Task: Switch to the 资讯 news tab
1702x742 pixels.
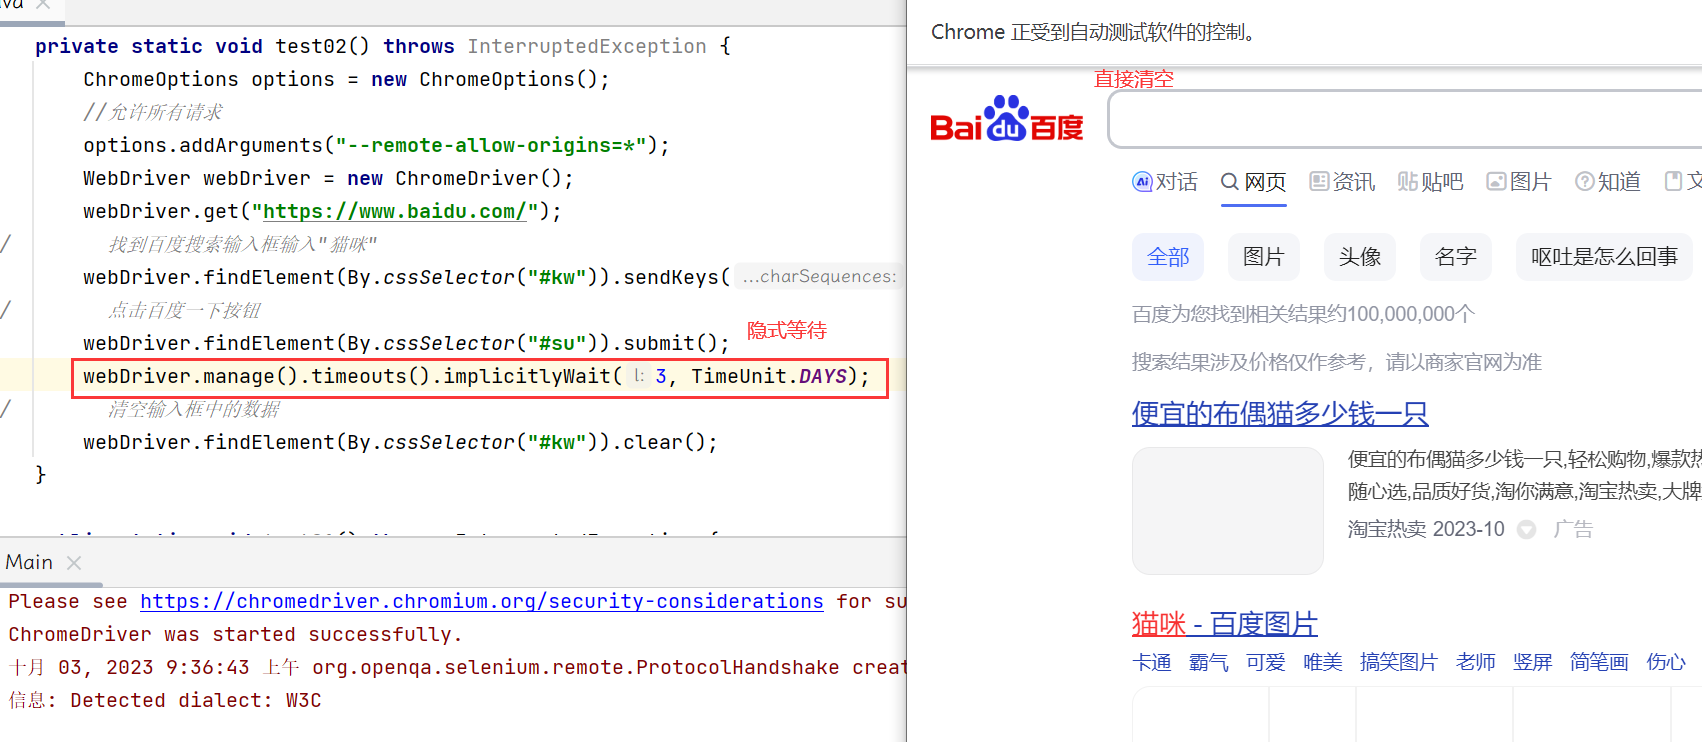Action: click(1343, 182)
